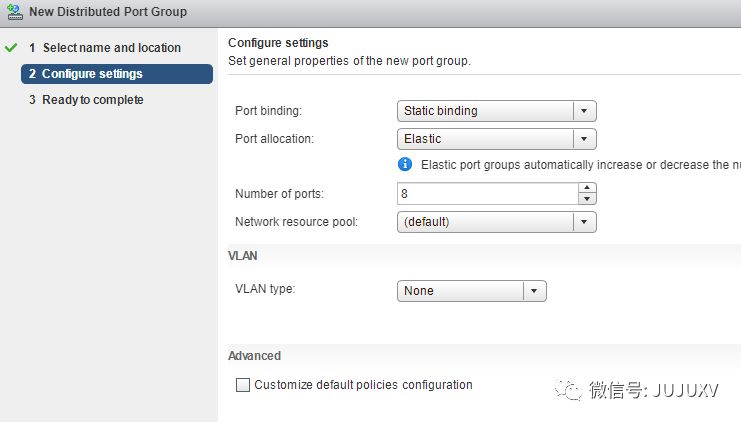This screenshot has height=422, width=741.
Task: Click the blue info icon below Port allocation
Action: click(405, 164)
